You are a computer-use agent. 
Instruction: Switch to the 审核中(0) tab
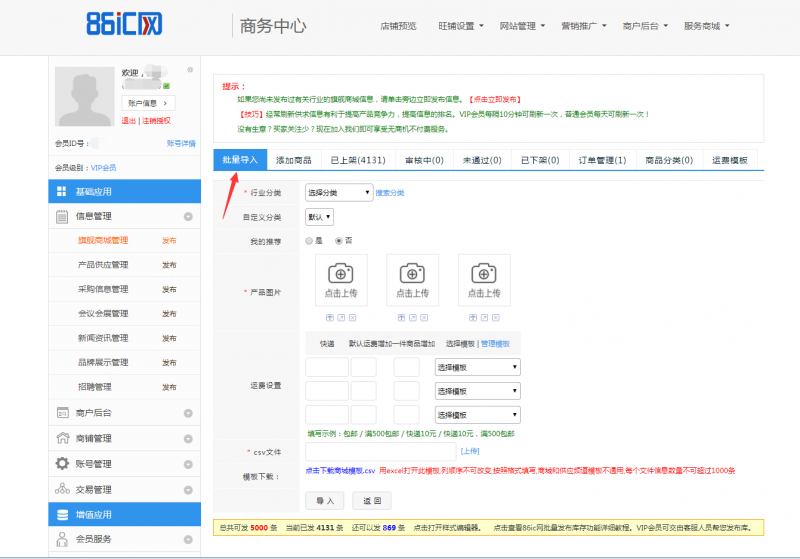point(424,160)
